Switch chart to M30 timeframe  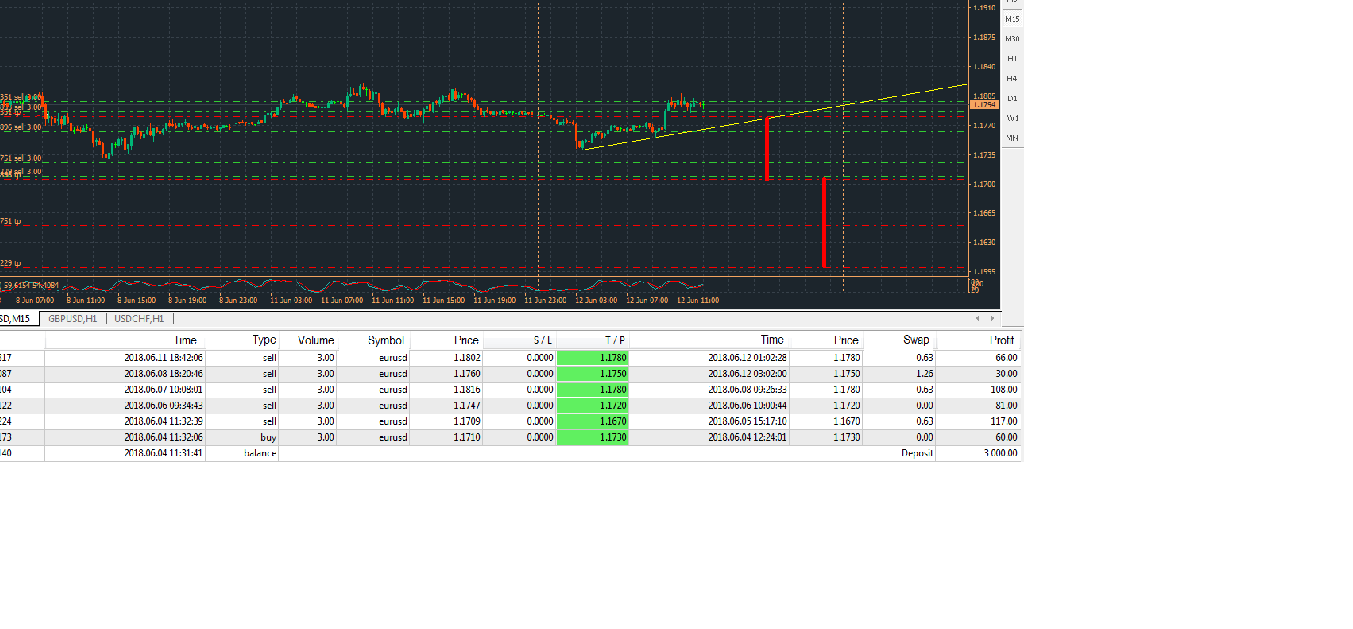click(x=1012, y=39)
